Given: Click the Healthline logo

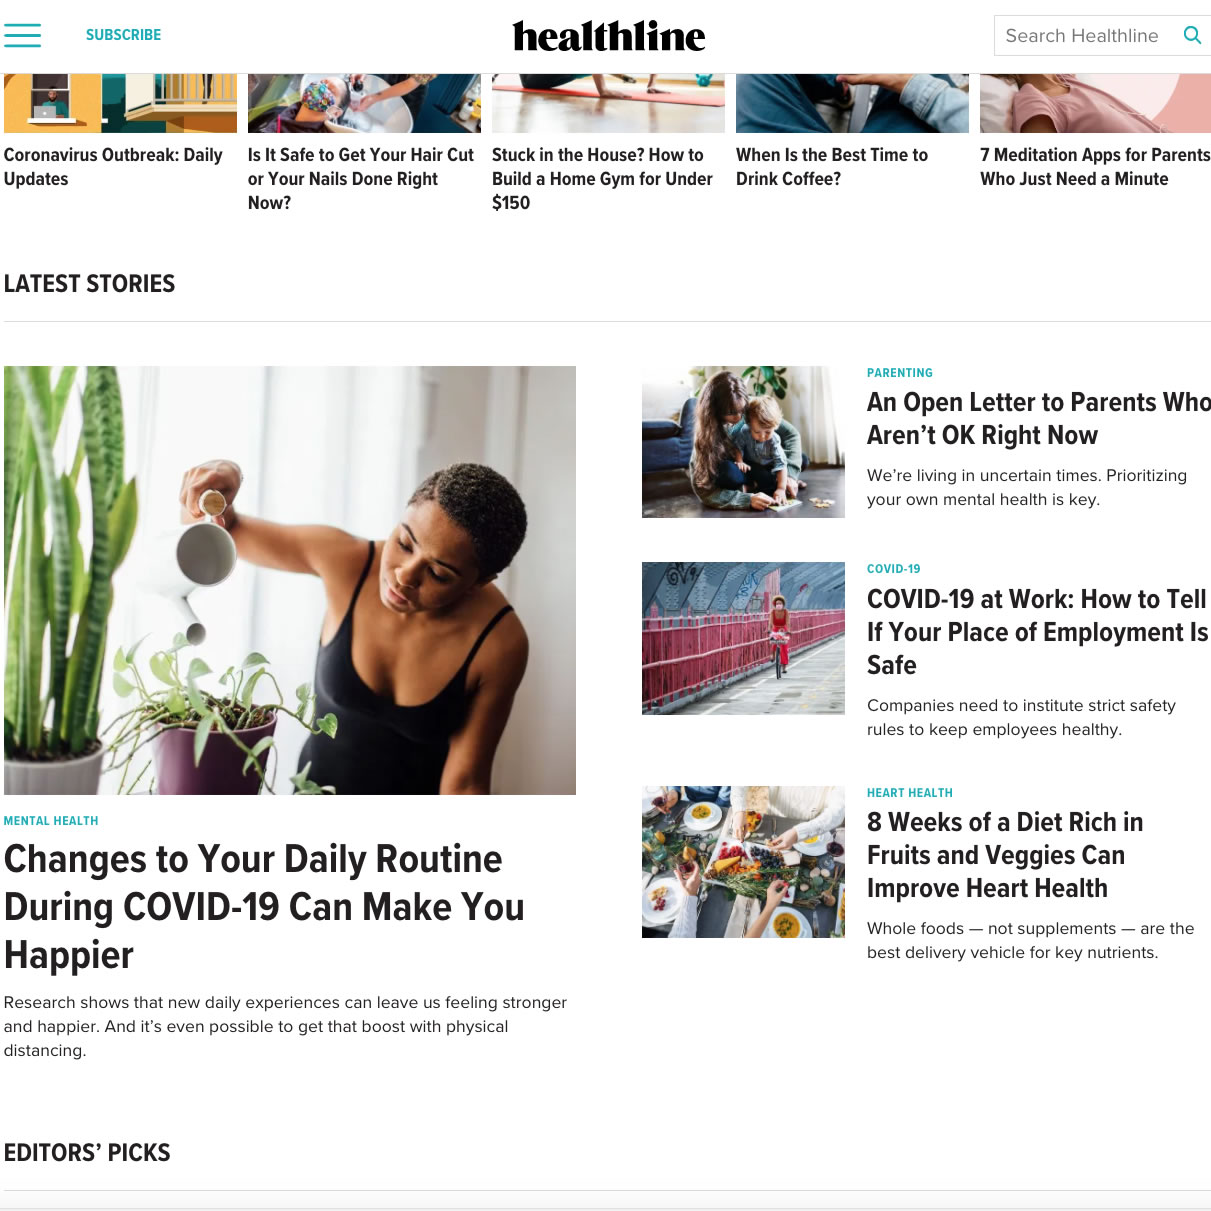Looking at the screenshot, I should (609, 36).
